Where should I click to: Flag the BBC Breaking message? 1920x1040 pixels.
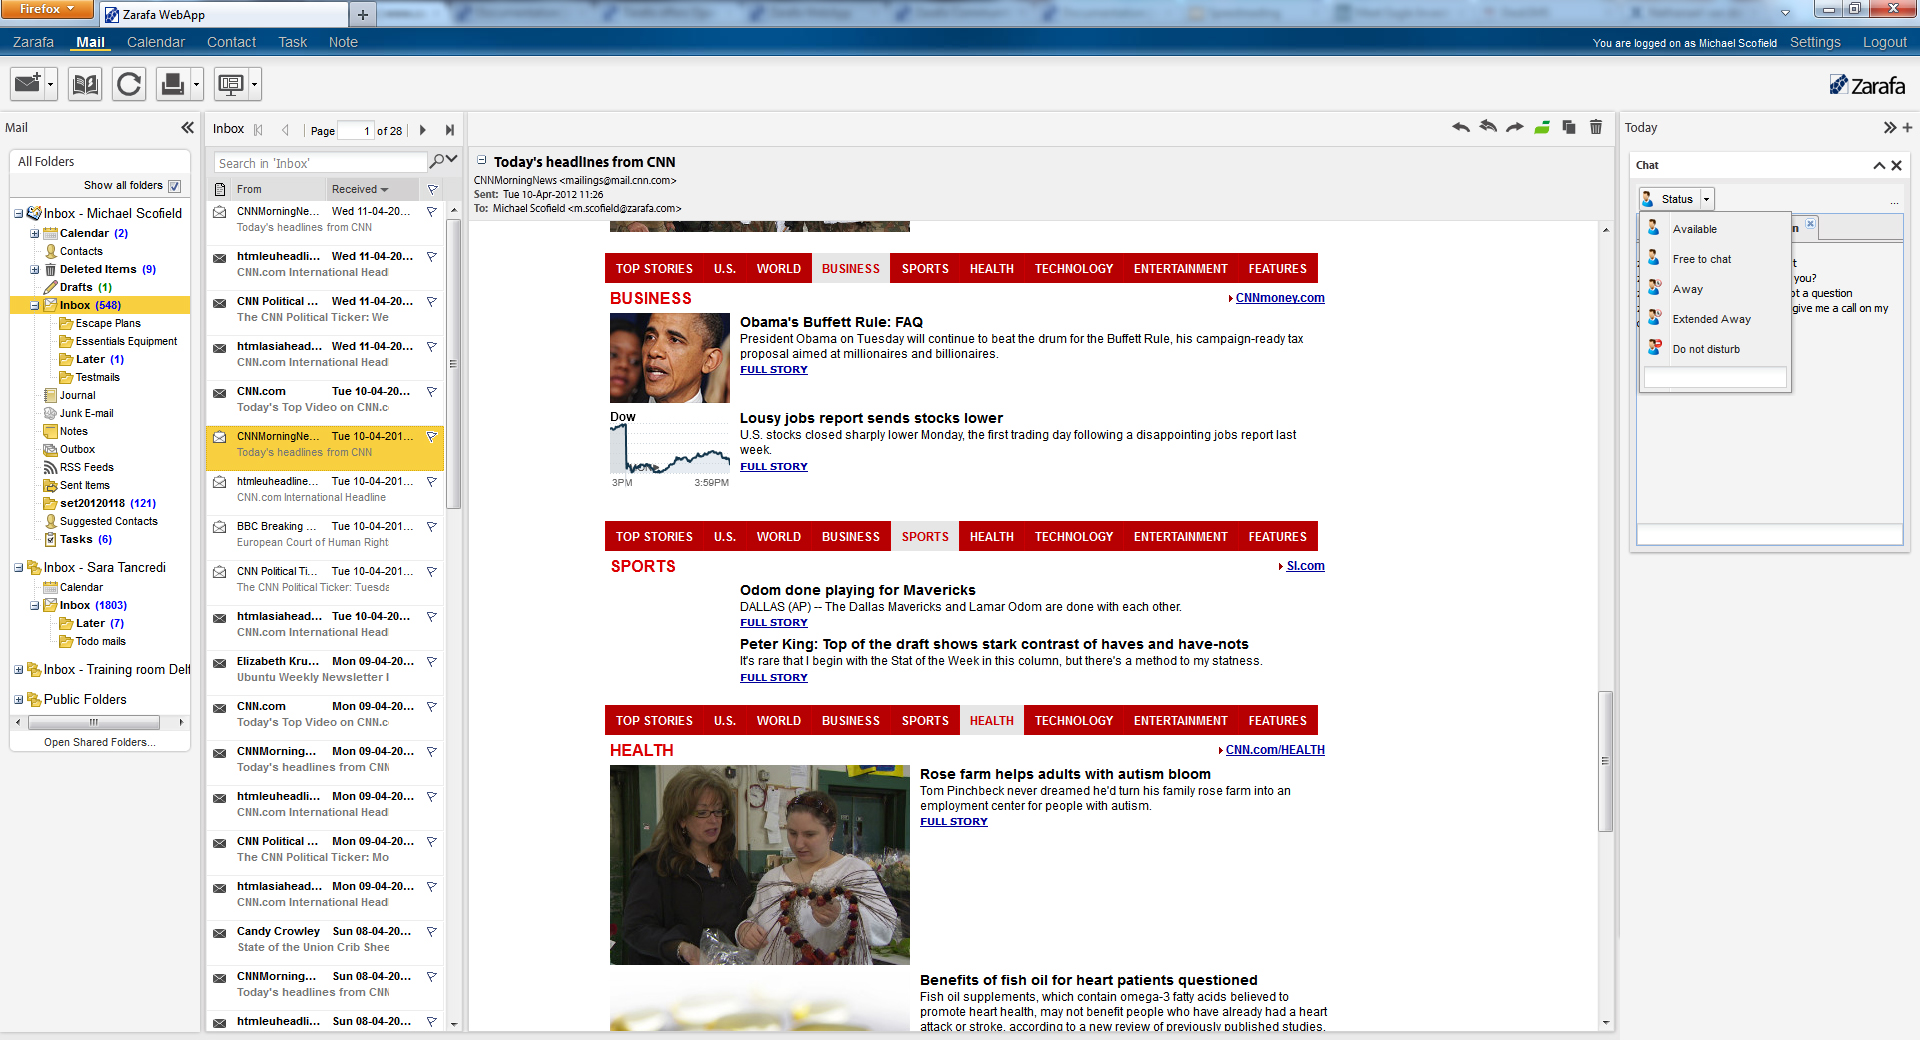click(x=432, y=526)
